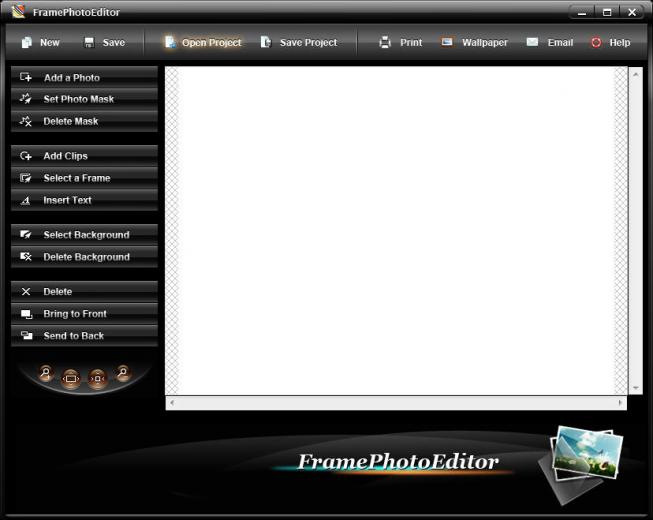
Task: Click the Add a Photo button
Action: (85, 77)
